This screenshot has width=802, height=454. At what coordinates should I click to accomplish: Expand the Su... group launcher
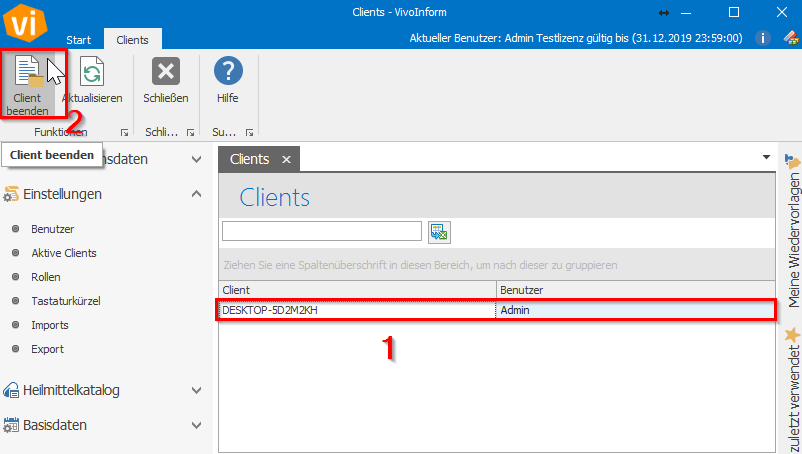coord(250,132)
